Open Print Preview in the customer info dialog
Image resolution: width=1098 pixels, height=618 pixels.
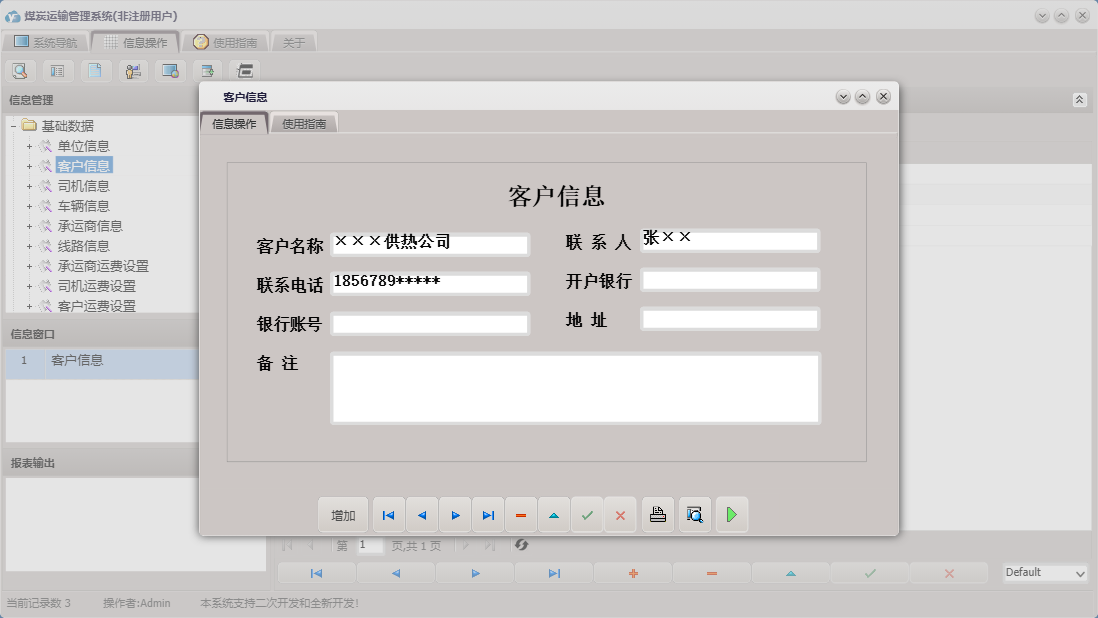click(x=694, y=514)
